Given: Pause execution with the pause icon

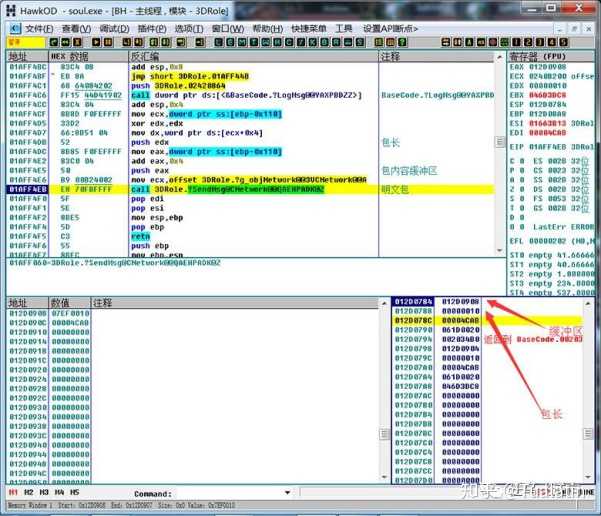Looking at the screenshot, I should click(x=108, y=42).
